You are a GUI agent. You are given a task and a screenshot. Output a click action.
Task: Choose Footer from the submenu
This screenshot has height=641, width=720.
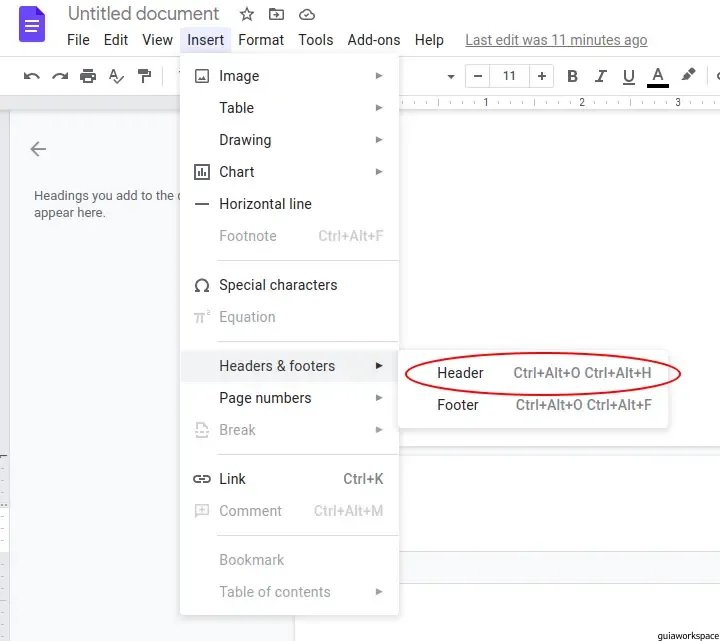point(533,405)
